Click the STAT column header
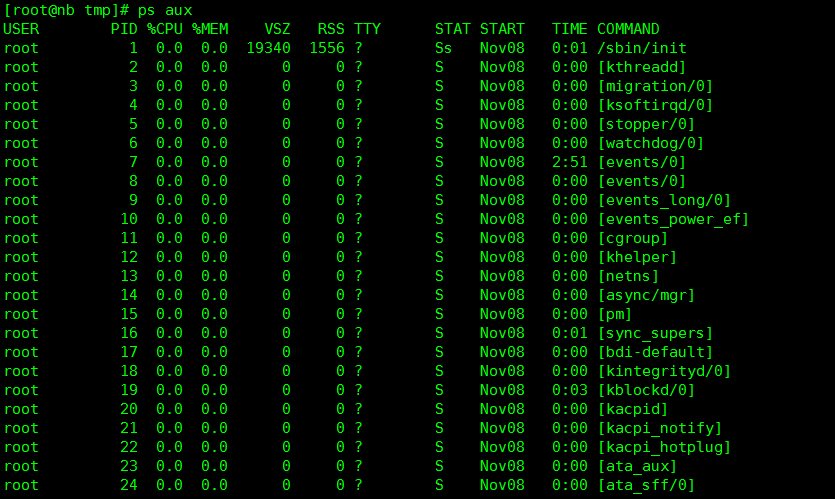This screenshot has height=499, width=835. [453, 29]
